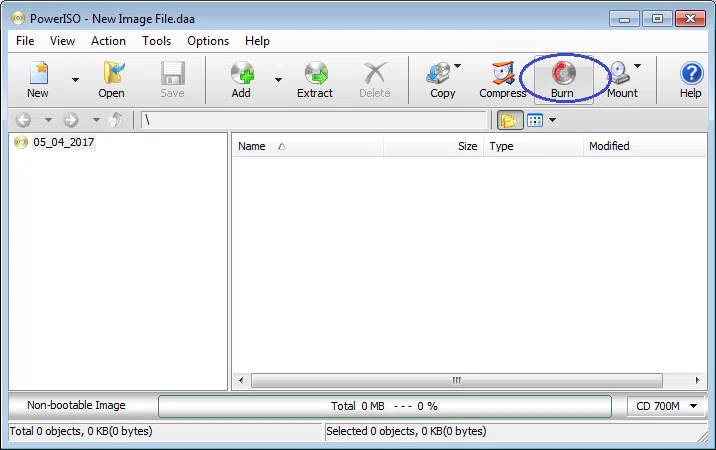Toggle the folder tree view button
The width and height of the screenshot is (716, 450).
tap(510, 121)
